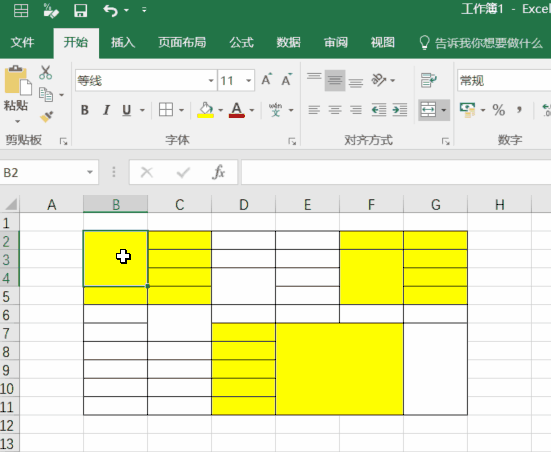551x452 pixels.
Task: Toggle Underline formatting
Action: point(127,110)
